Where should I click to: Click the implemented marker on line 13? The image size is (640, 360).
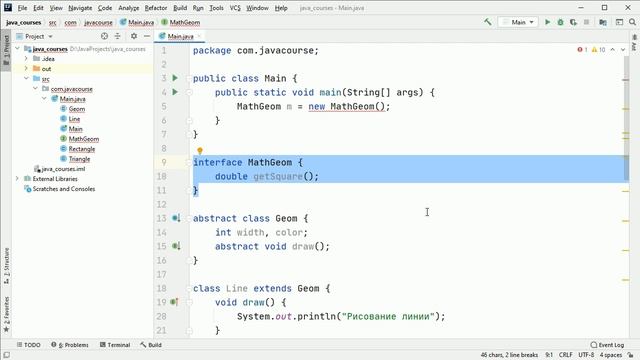(176, 218)
